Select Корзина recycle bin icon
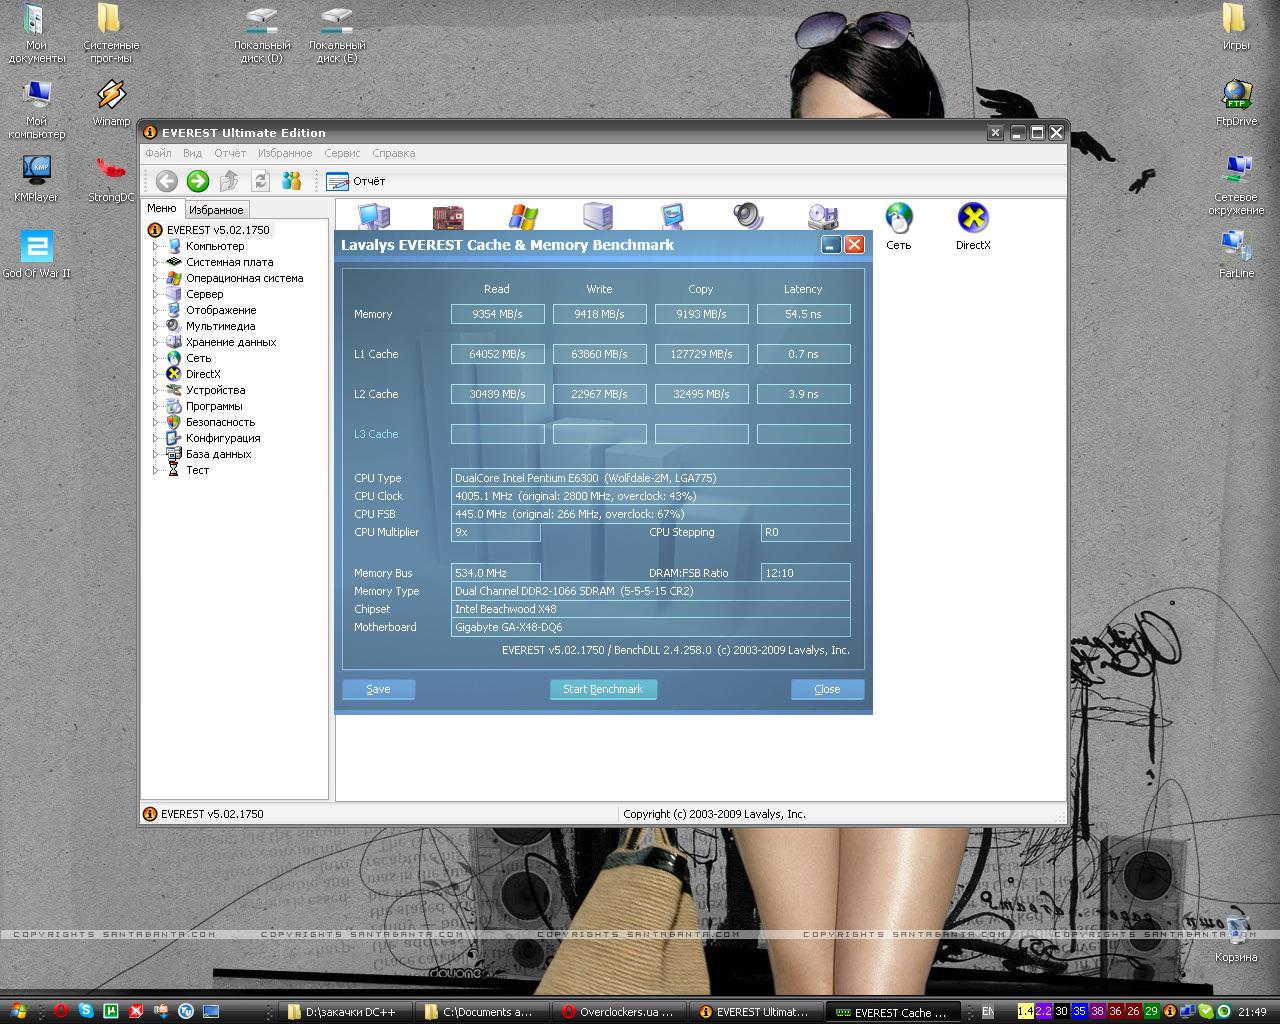The height and width of the screenshot is (1024, 1280). pos(1236,938)
